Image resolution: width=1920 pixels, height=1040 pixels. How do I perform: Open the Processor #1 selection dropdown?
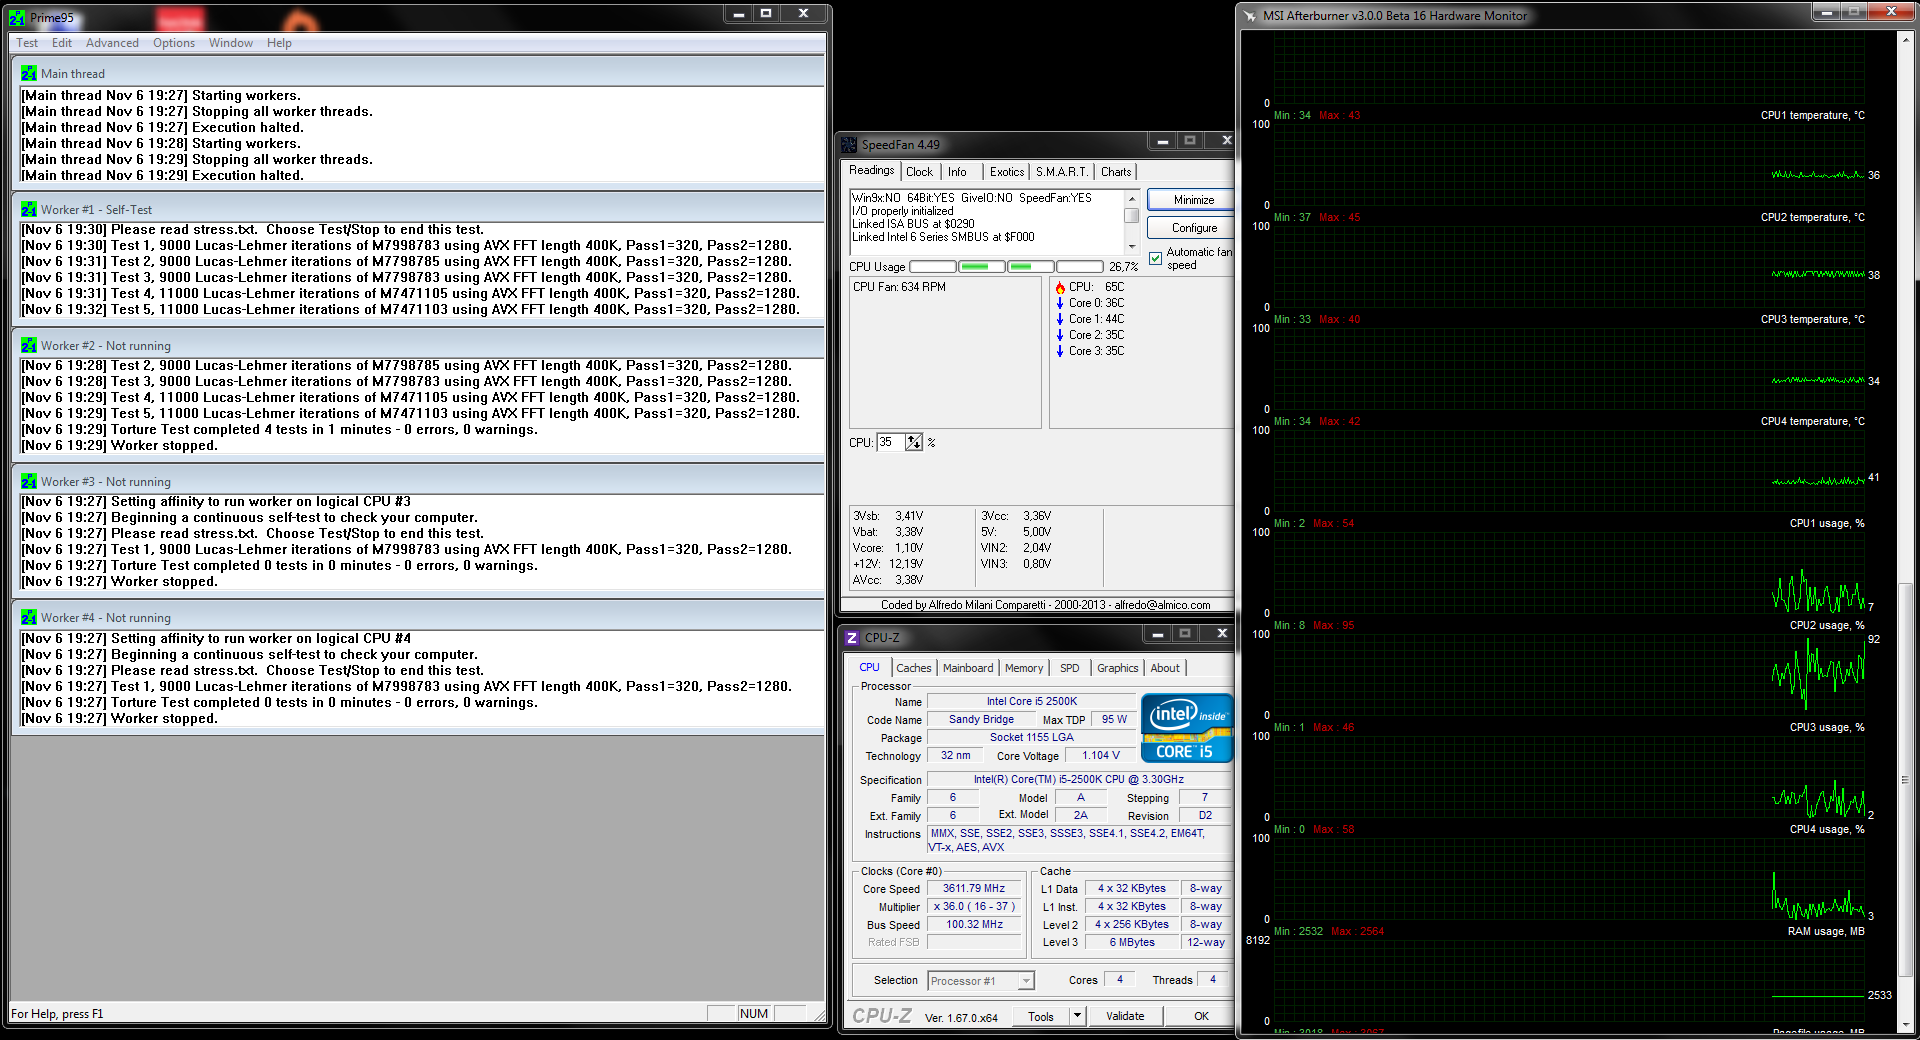coord(981,981)
